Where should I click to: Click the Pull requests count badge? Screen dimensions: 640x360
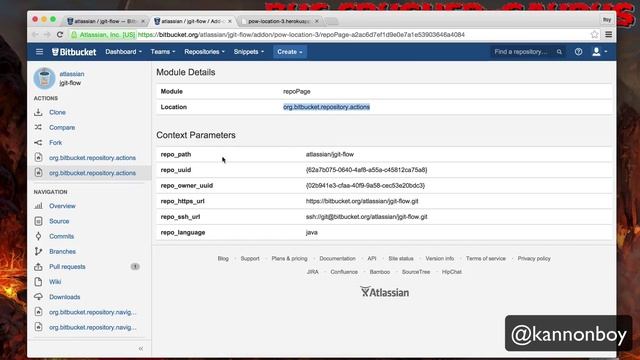point(135,267)
